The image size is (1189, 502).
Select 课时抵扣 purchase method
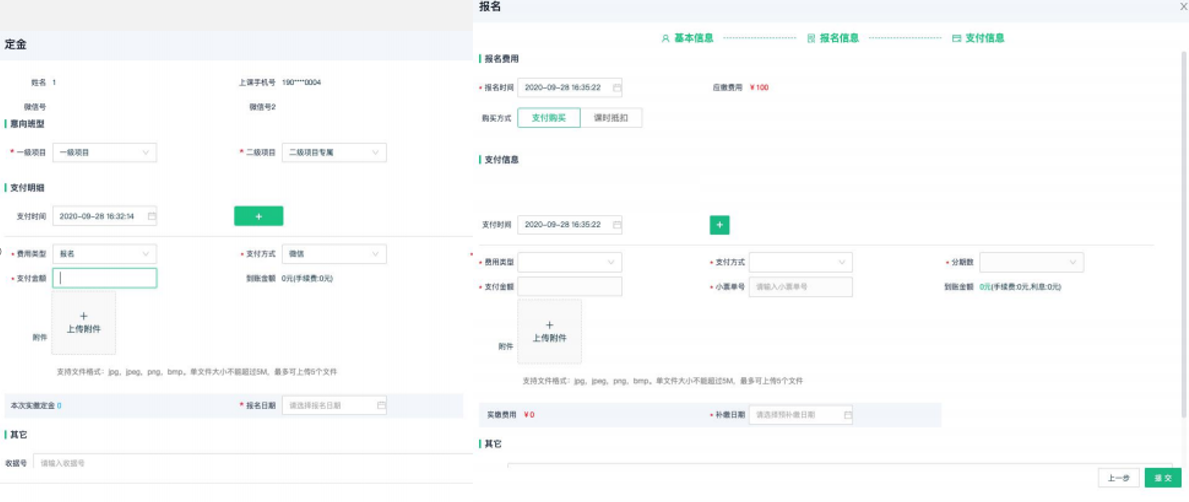[x=611, y=118]
